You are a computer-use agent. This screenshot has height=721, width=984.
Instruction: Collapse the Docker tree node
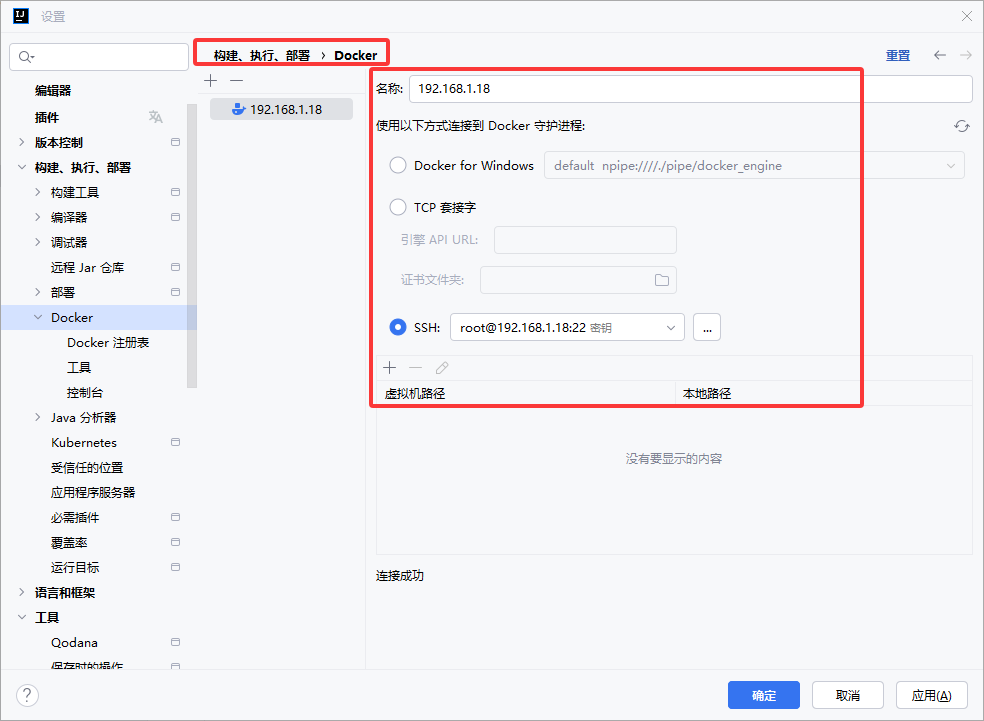pos(38,317)
